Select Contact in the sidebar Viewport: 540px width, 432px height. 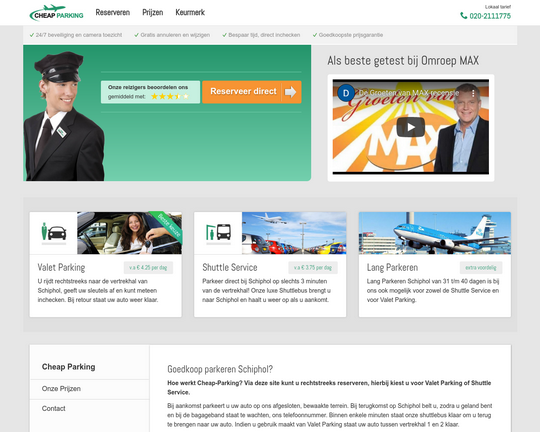click(x=53, y=409)
